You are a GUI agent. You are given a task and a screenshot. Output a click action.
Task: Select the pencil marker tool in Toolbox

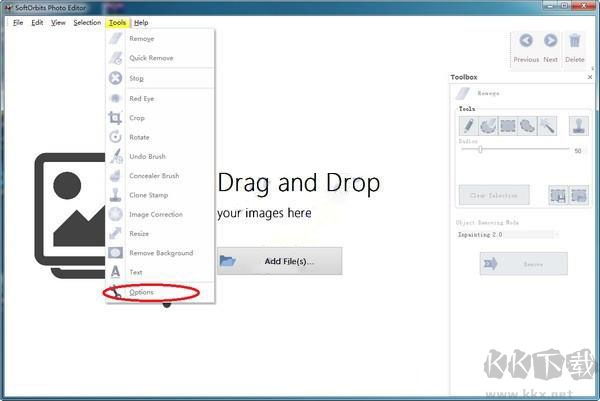click(467, 126)
